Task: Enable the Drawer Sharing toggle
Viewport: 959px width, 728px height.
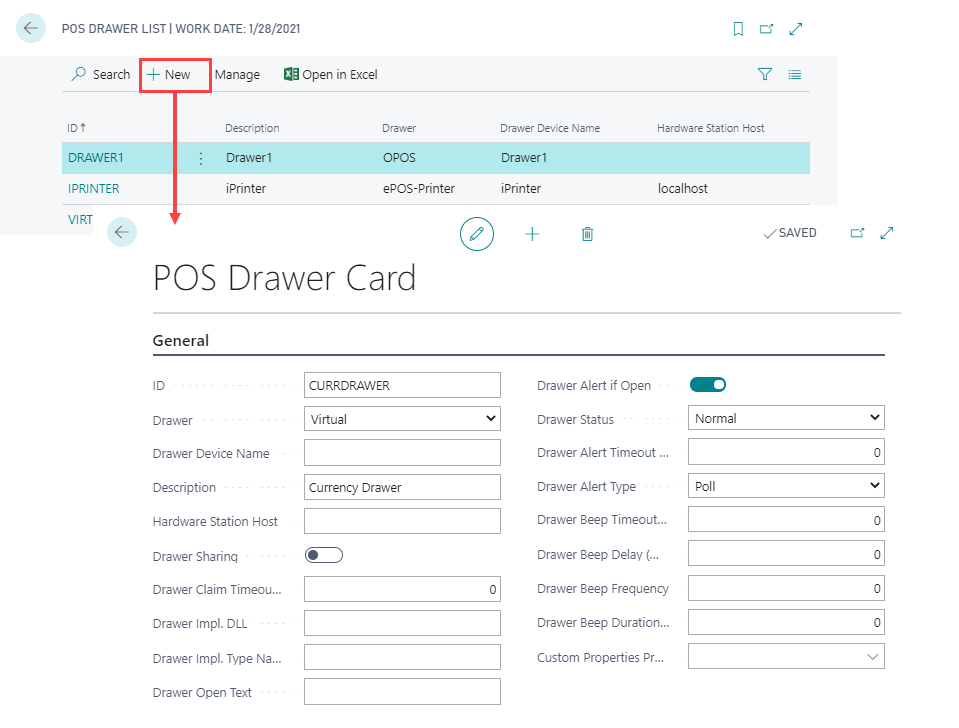Action: click(x=324, y=555)
